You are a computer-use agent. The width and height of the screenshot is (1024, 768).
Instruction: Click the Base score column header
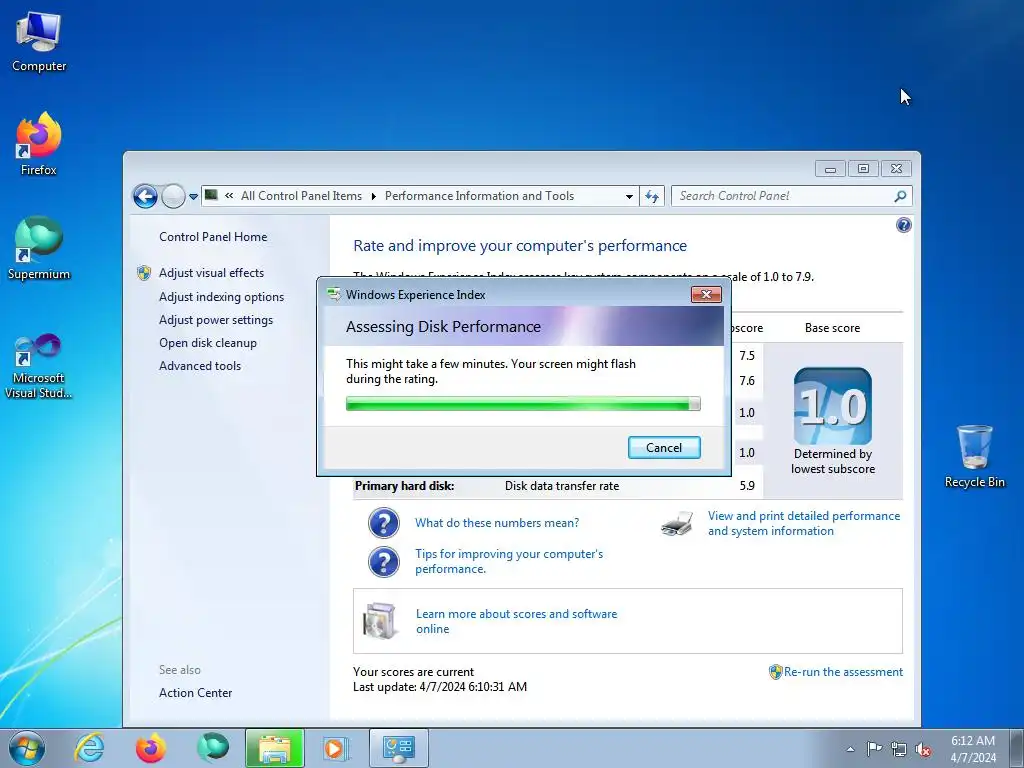[x=833, y=328]
